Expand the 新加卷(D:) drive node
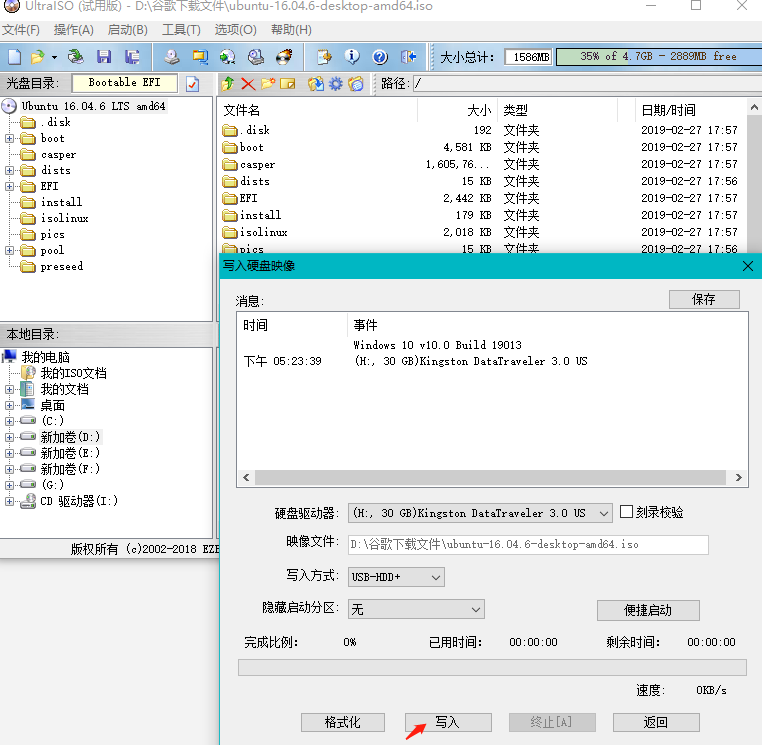The width and height of the screenshot is (762, 745). tap(9, 437)
